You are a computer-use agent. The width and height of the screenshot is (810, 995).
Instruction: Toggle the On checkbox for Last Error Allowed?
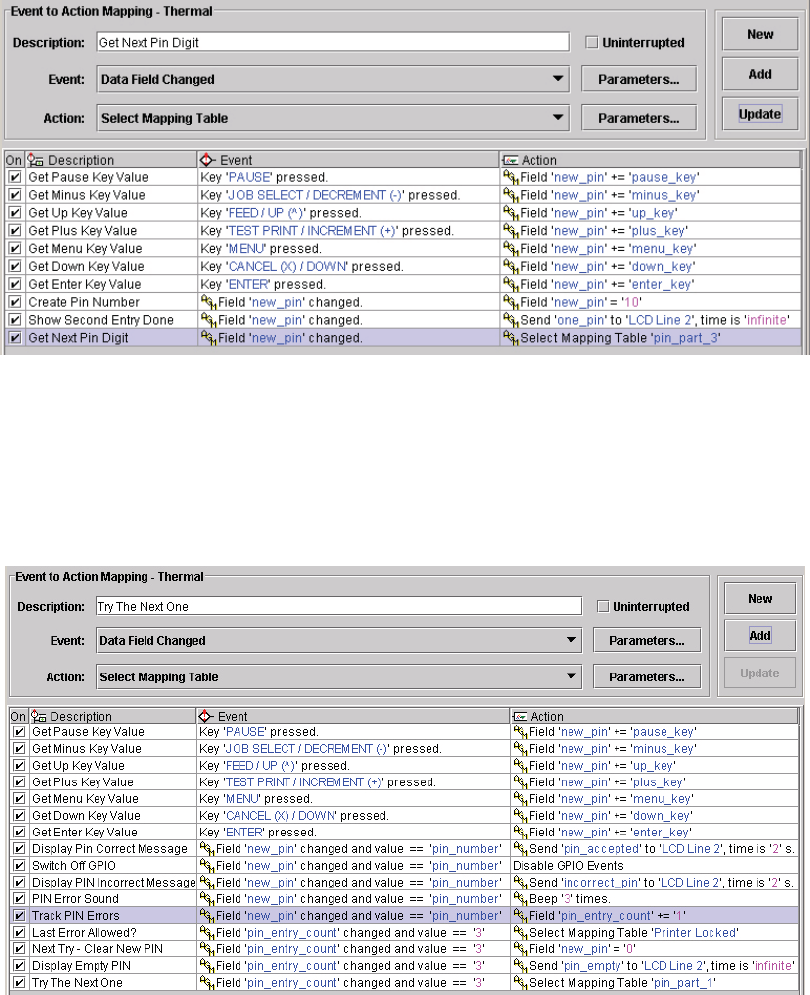pos(19,932)
